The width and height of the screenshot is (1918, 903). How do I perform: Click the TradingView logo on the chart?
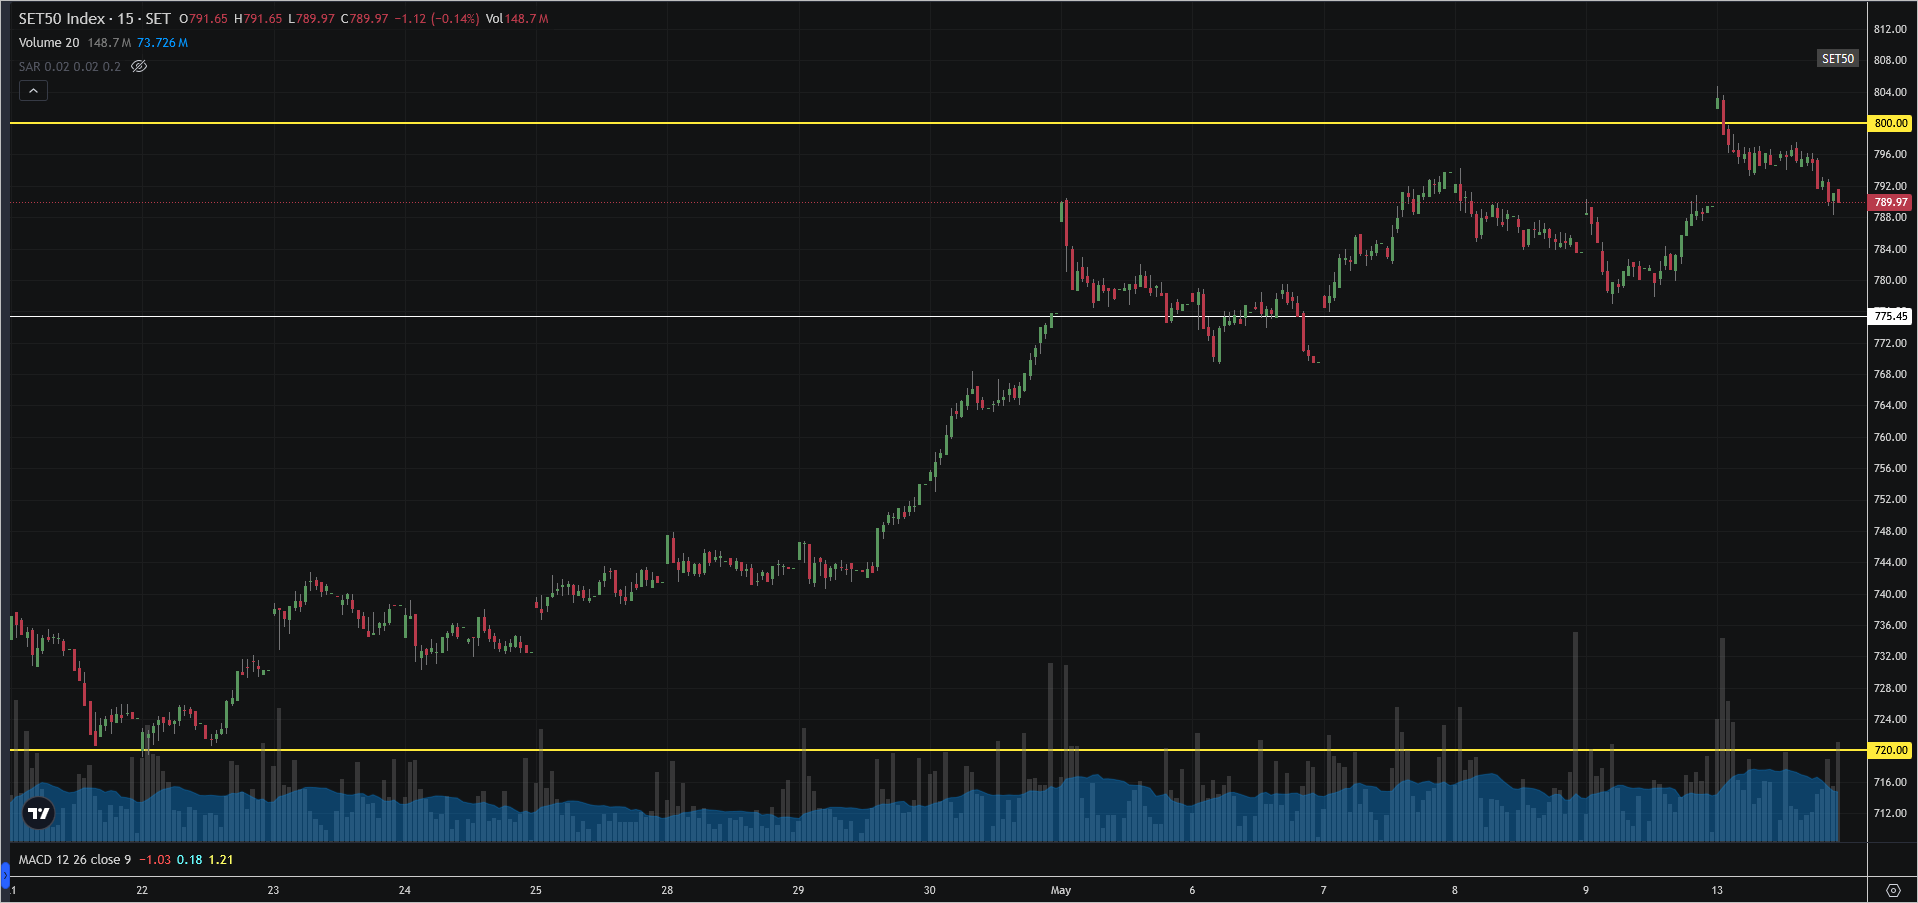pyautogui.click(x=38, y=813)
